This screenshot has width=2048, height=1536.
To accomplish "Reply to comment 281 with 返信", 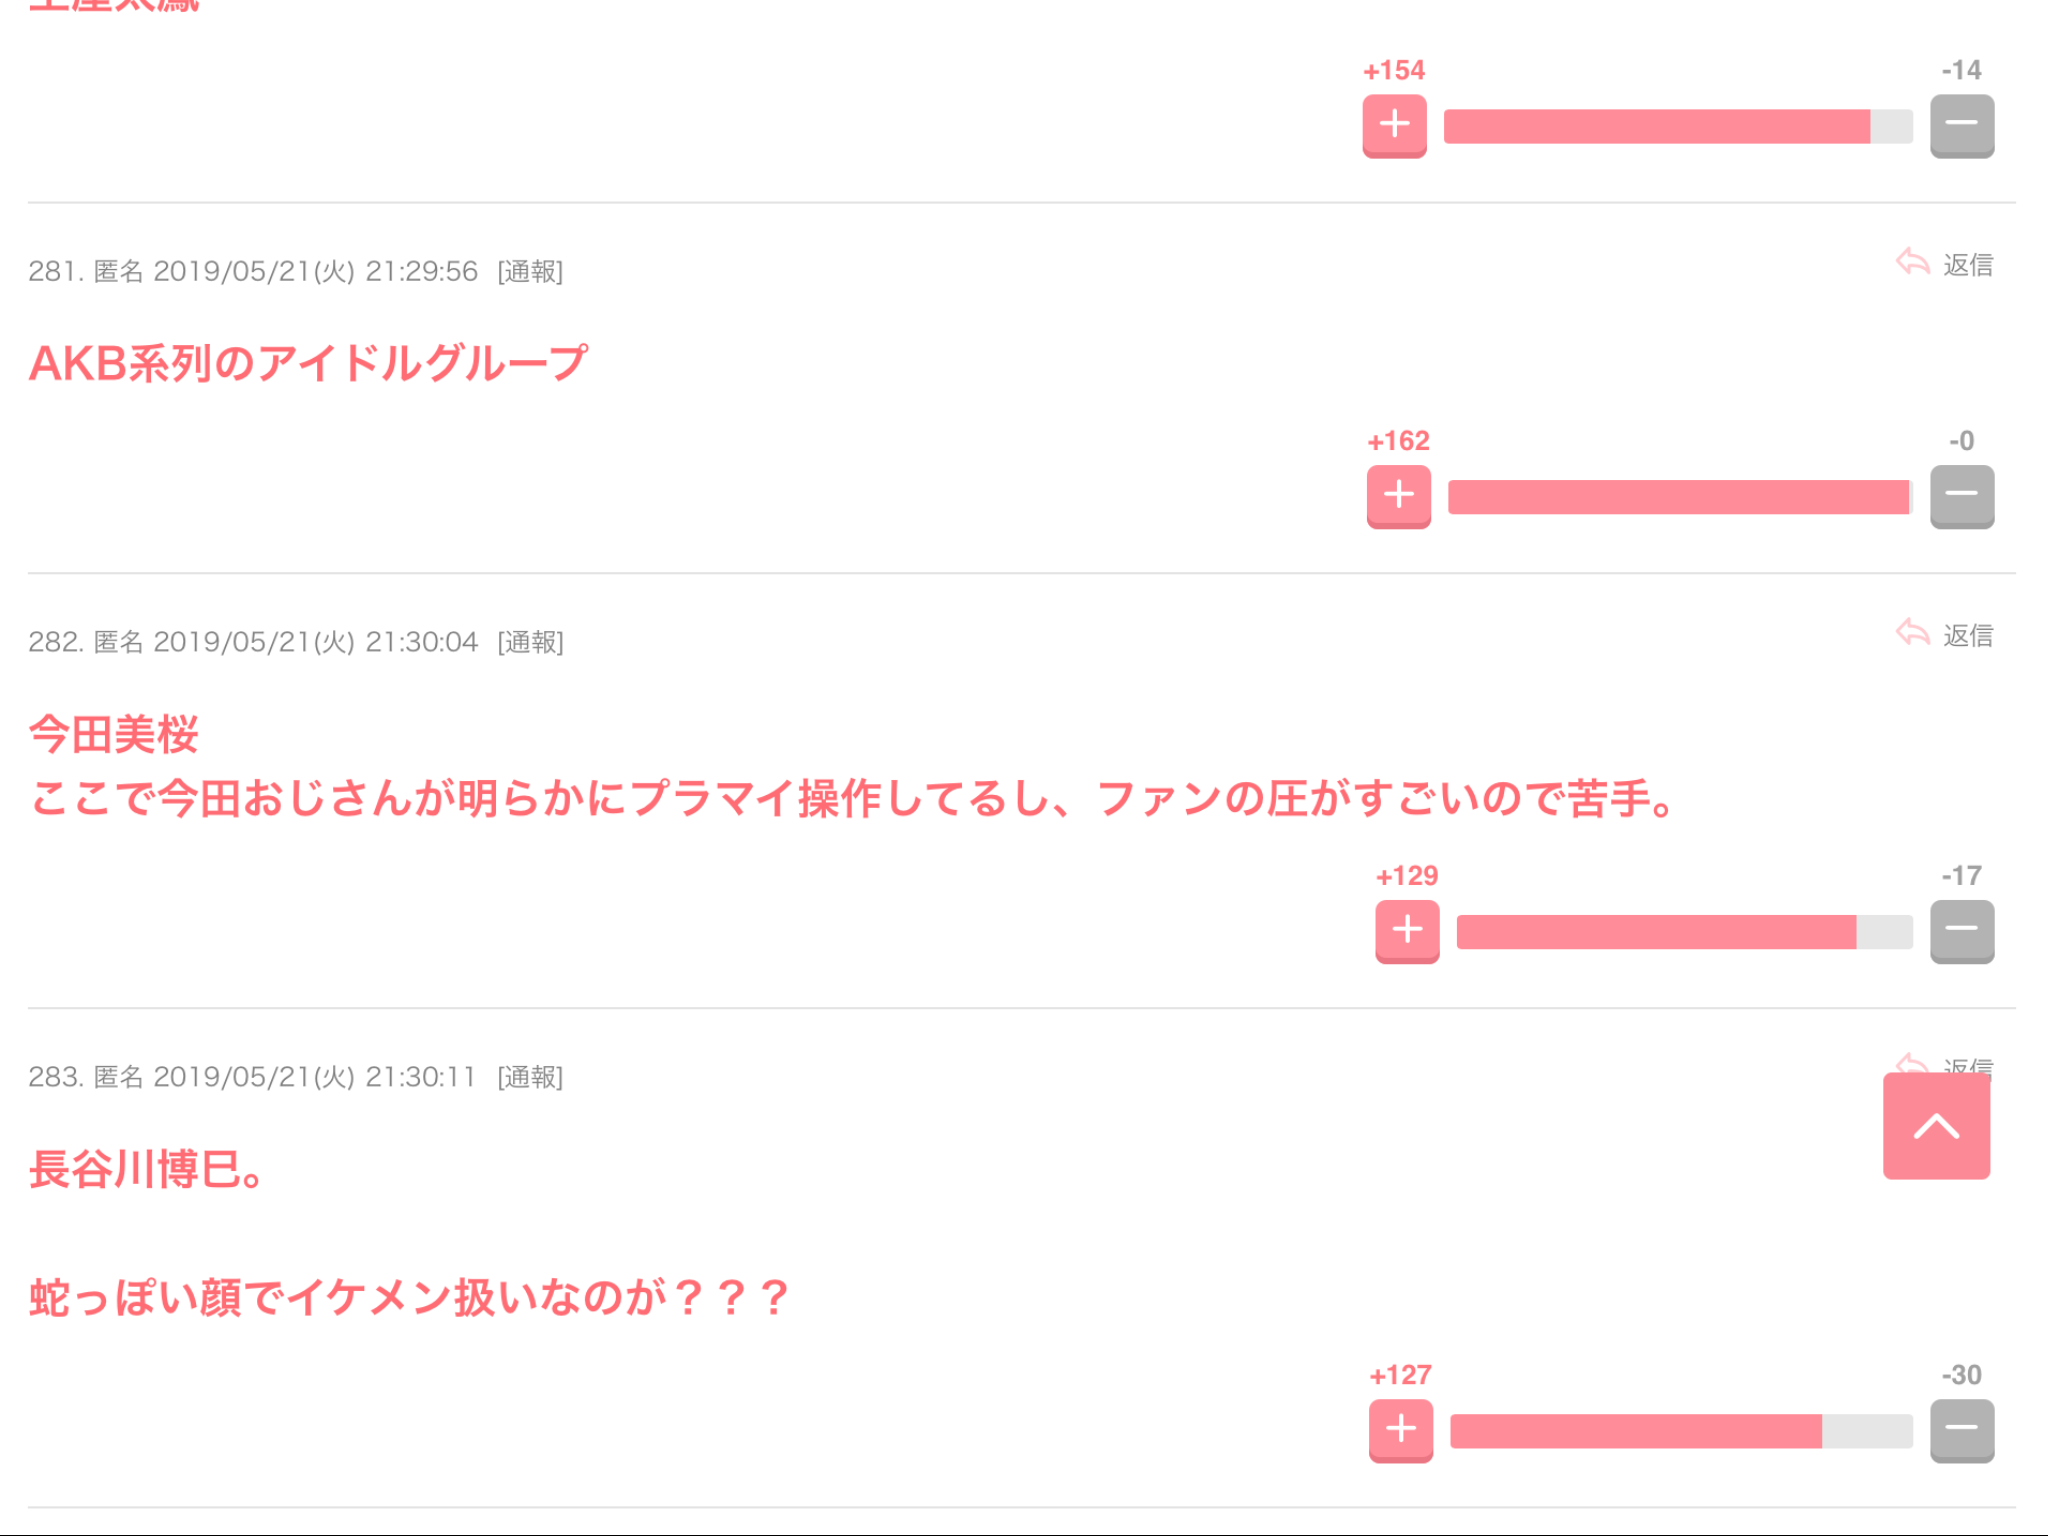I will pos(1945,264).
